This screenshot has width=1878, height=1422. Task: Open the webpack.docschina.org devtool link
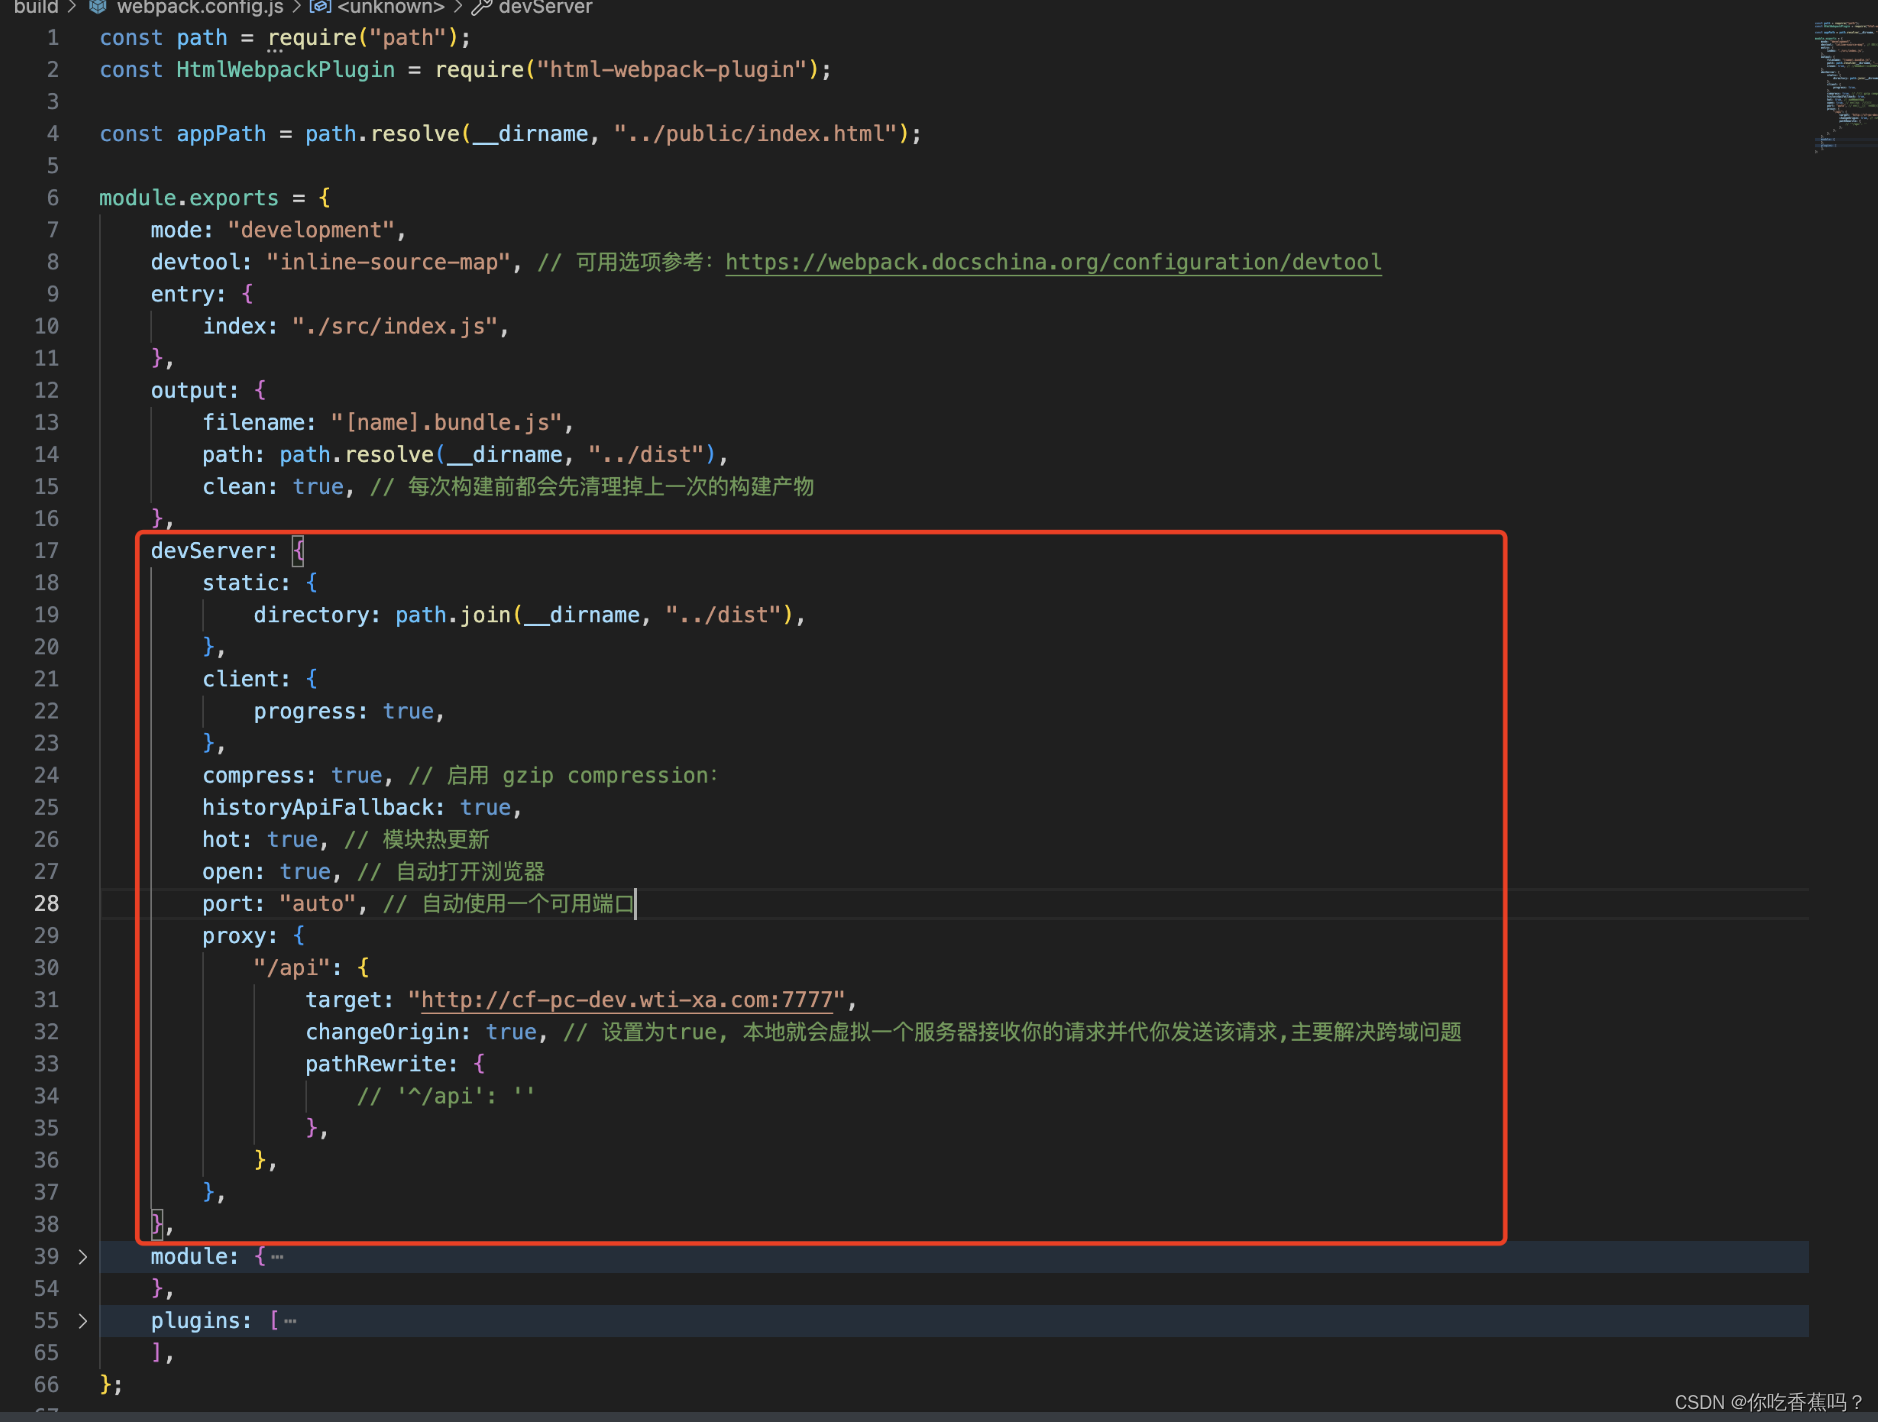[1053, 262]
